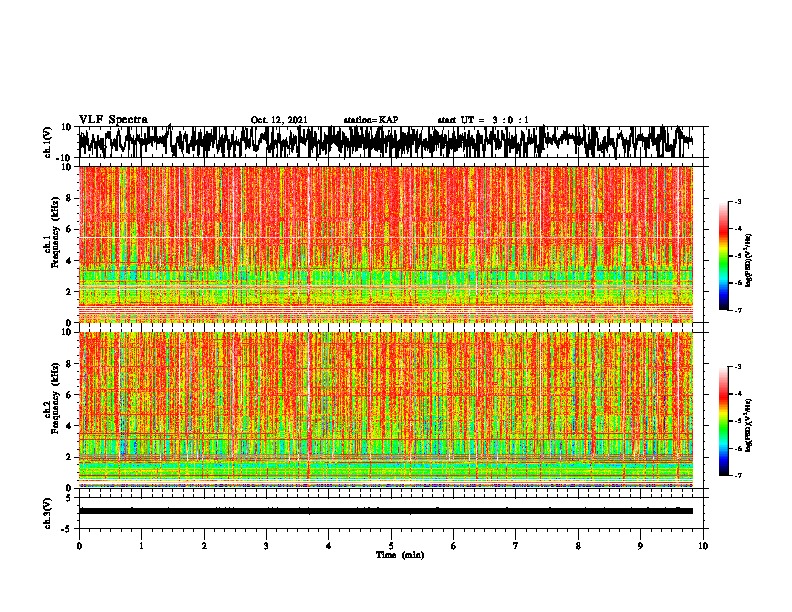Click the time axis tick label "7"
The width and height of the screenshot is (792, 612).
coord(516,546)
